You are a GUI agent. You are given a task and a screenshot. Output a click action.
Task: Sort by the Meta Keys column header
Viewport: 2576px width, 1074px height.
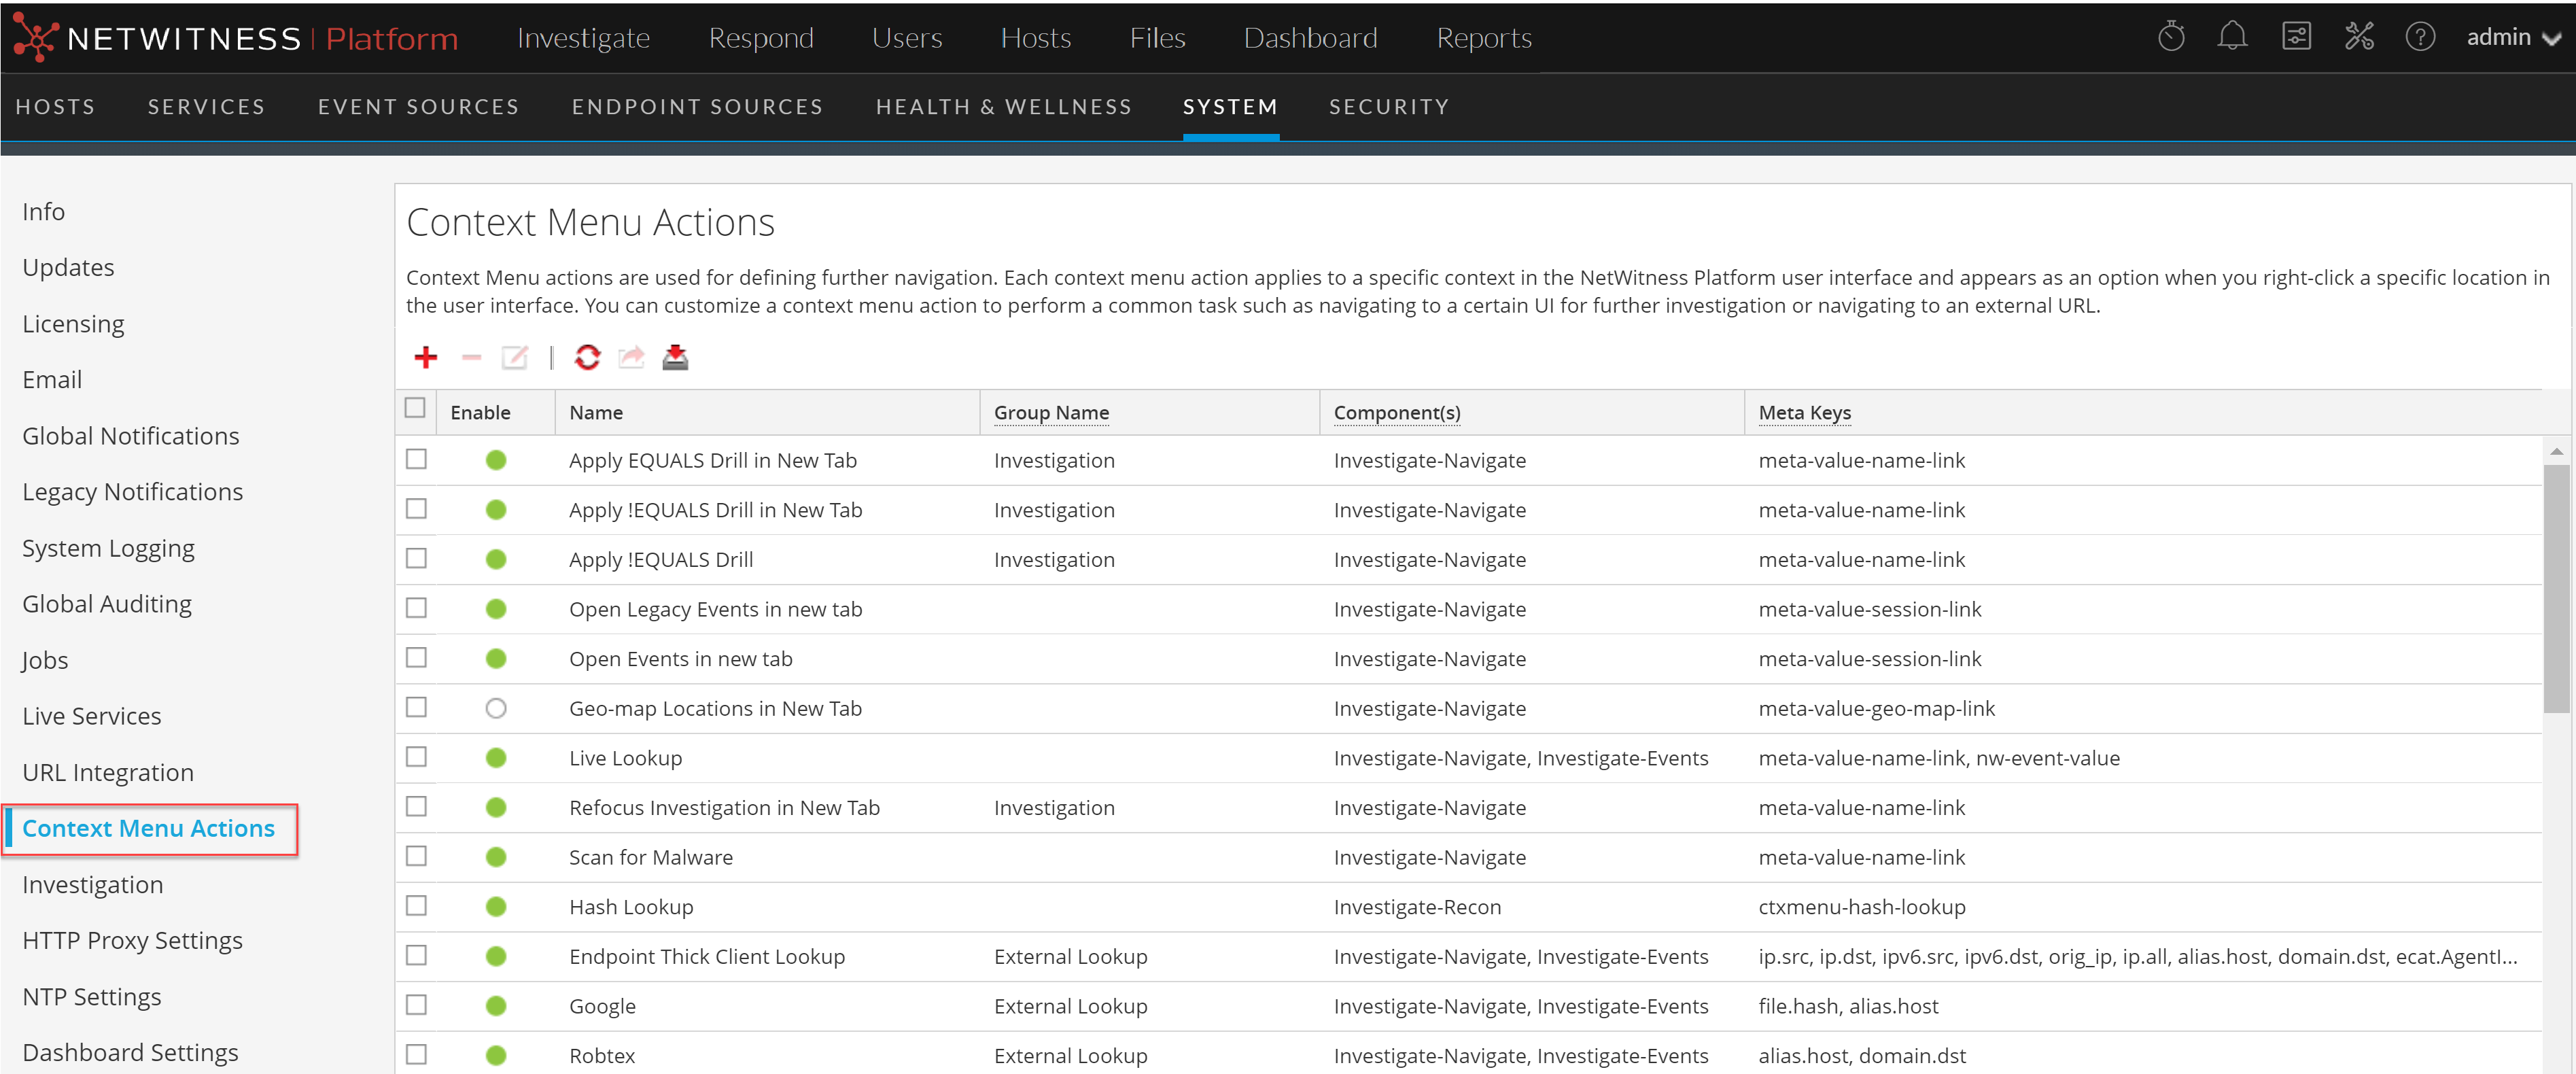coord(1804,412)
